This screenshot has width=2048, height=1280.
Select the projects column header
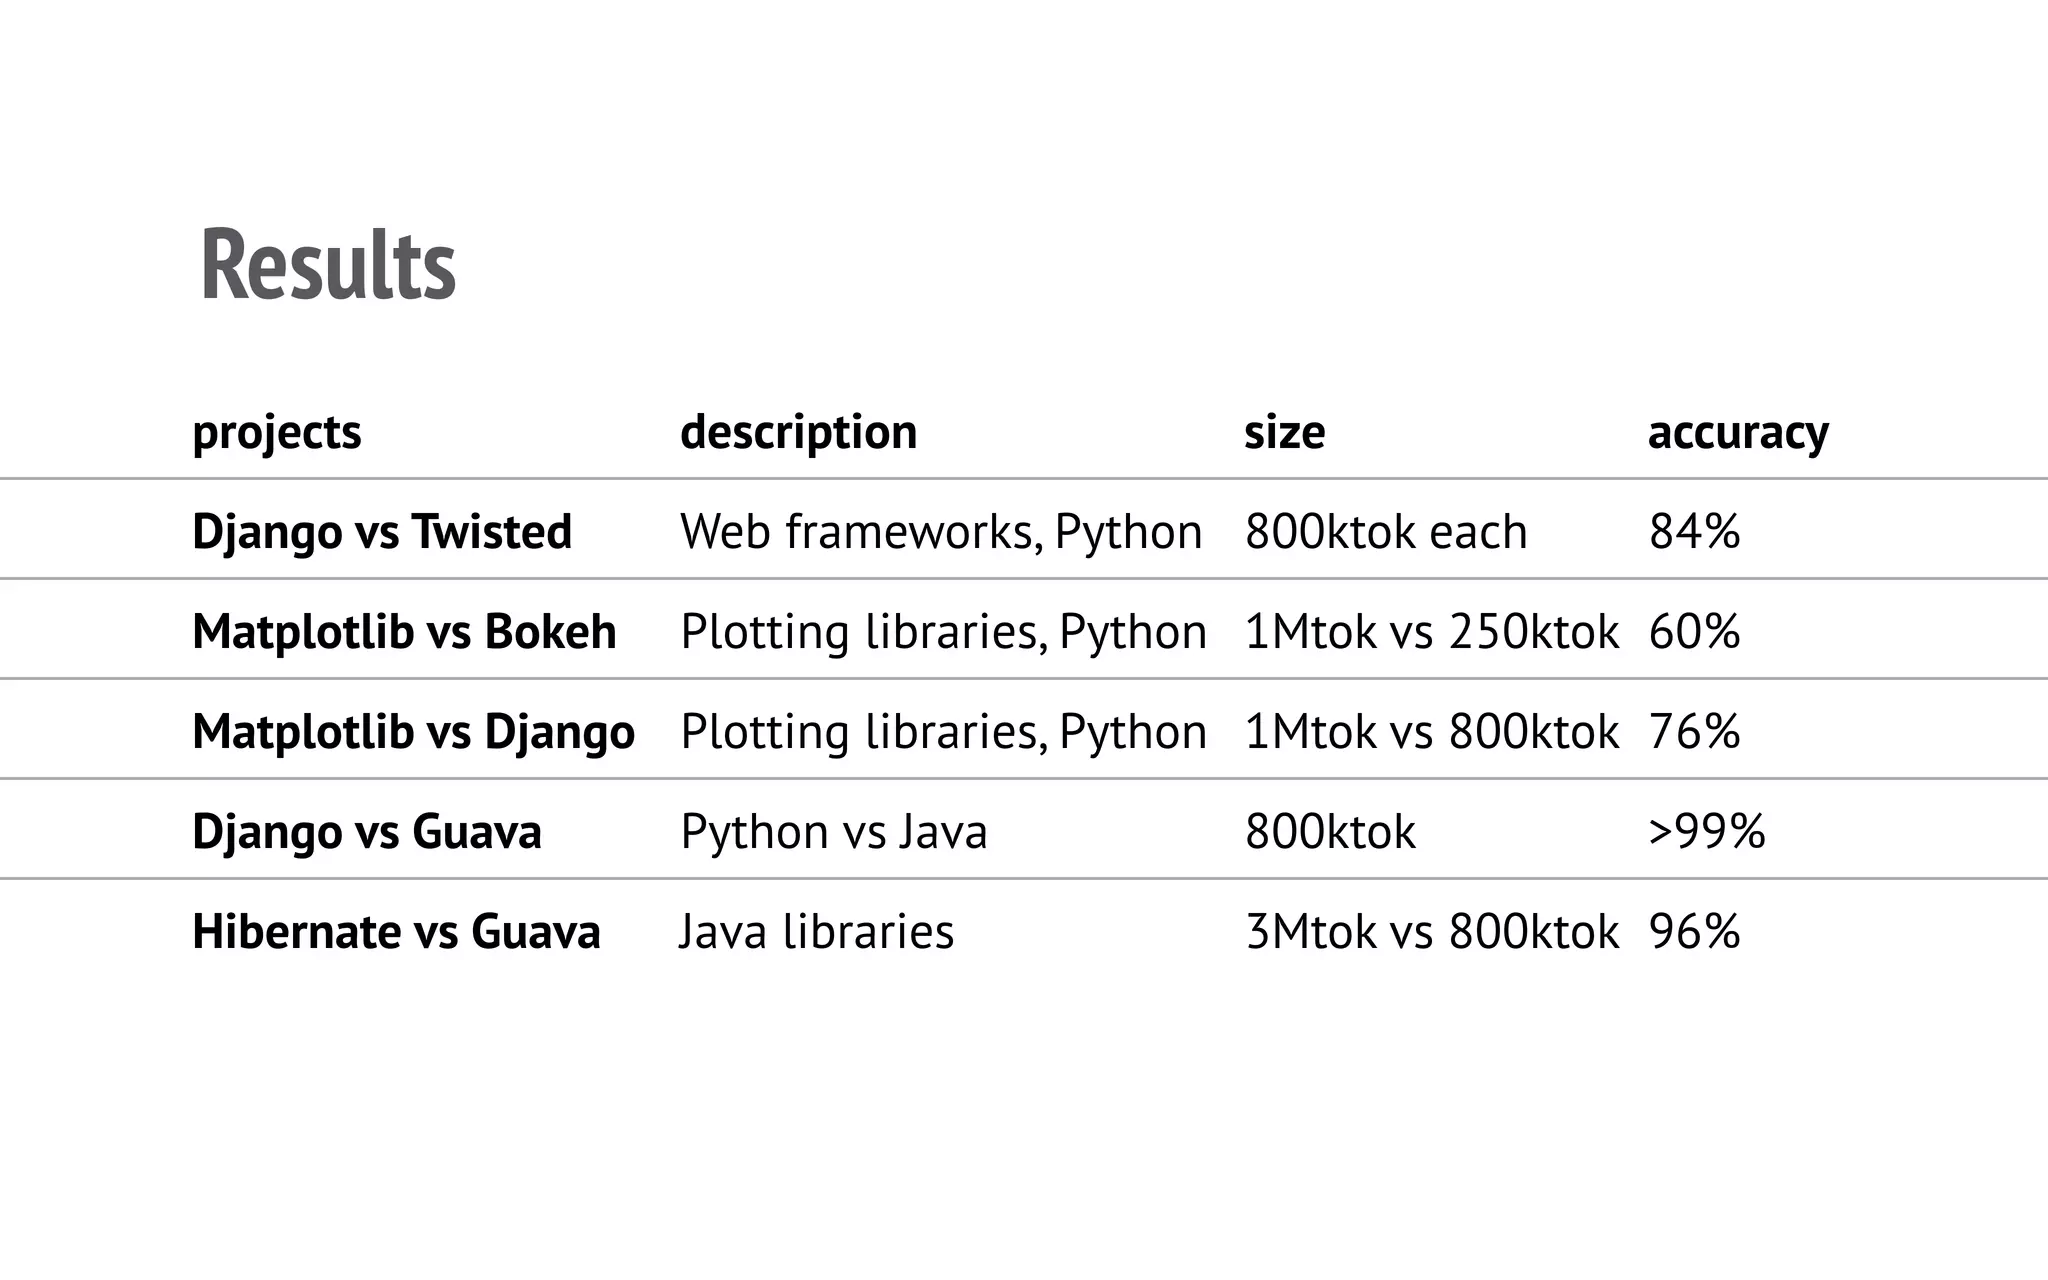(x=277, y=432)
